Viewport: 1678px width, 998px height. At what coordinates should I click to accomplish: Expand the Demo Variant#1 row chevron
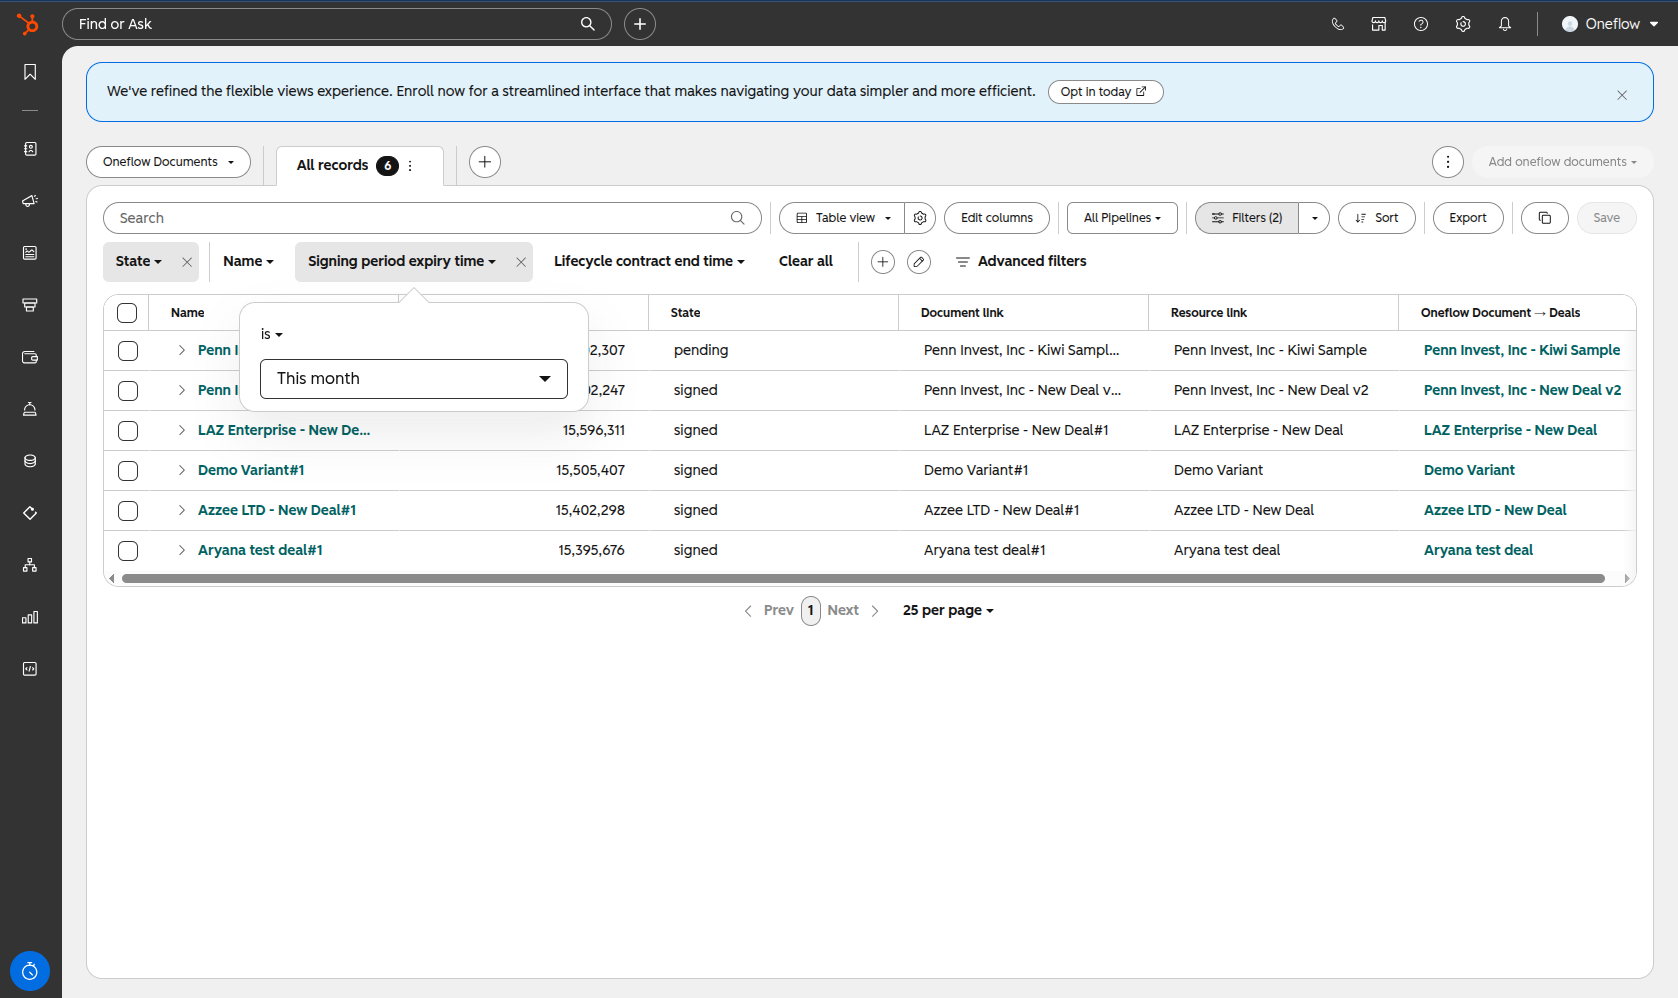click(181, 470)
